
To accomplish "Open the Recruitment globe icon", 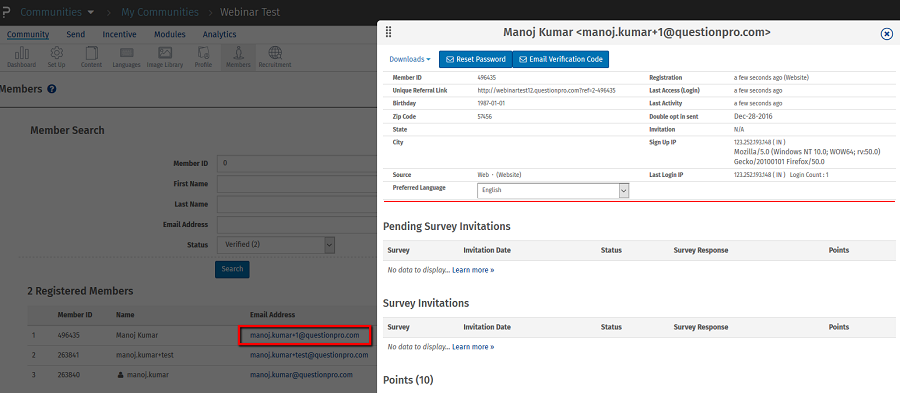I will (275, 57).
